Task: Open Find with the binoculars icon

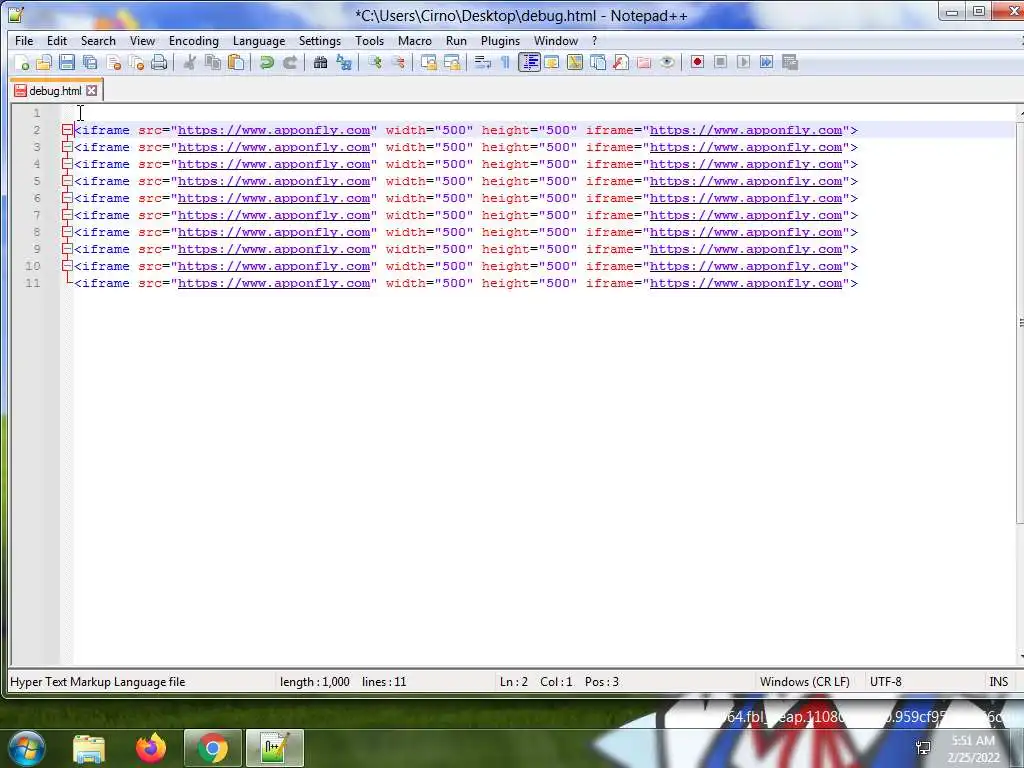Action: coord(321,63)
